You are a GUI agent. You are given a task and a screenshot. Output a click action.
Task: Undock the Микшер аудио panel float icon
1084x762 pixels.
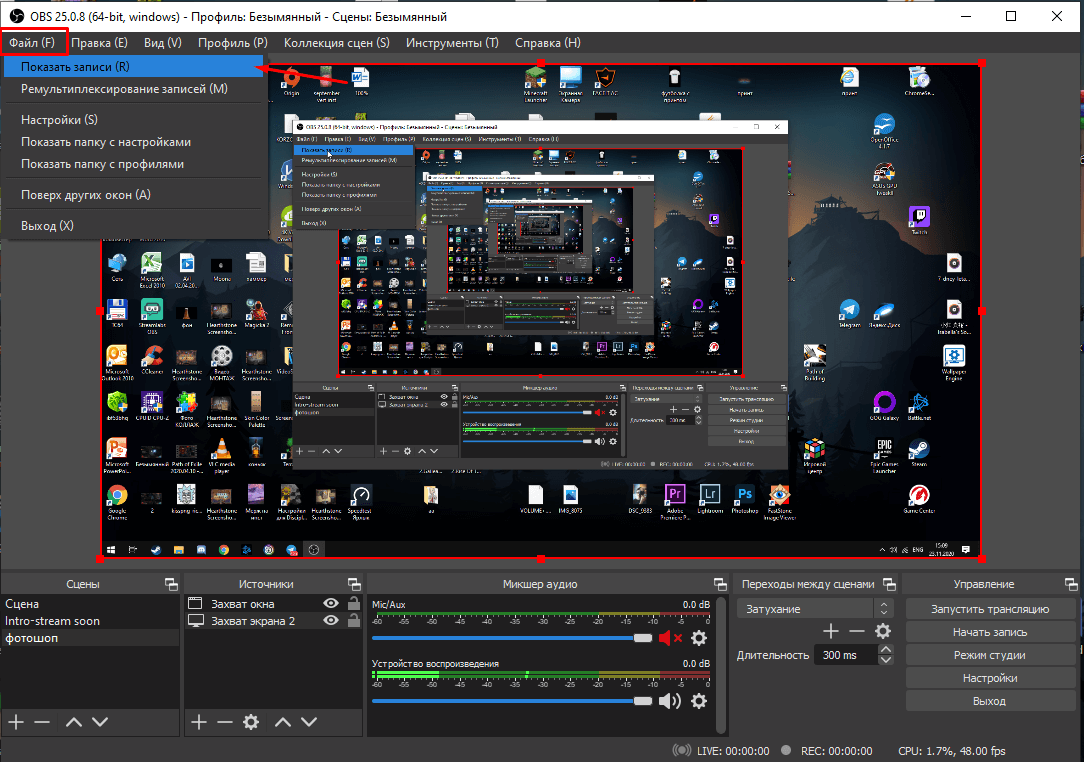point(720,584)
